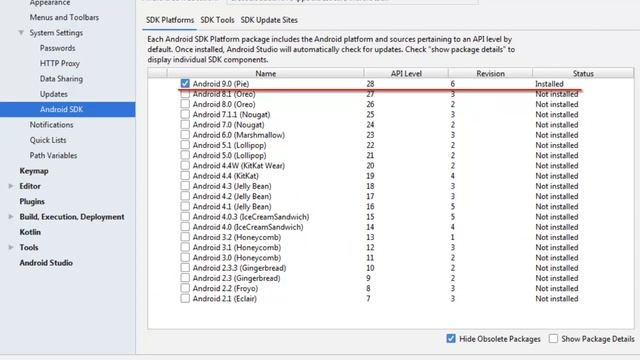Check the Android 3.0 (Honeycomb) checkbox
The height and width of the screenshot is (360, 640).
[185, 258]
